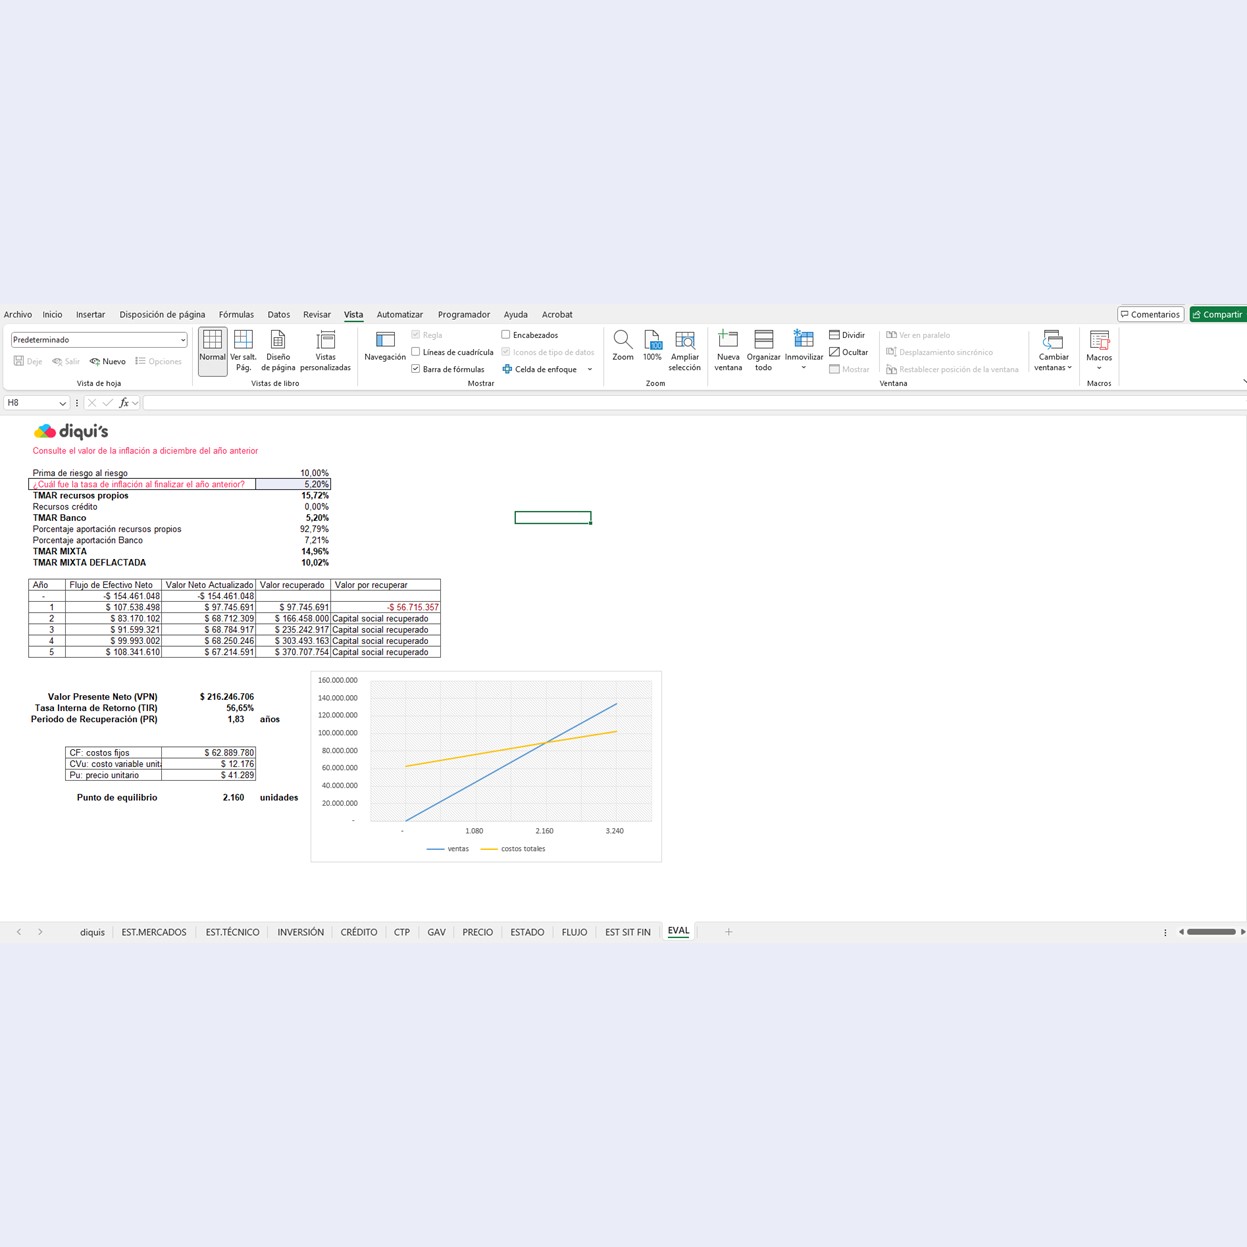The image size is (1247, 1247).
Task: Uncheck Barra de fórmulas
Action: pyautogui.click(x=416, y=369)
